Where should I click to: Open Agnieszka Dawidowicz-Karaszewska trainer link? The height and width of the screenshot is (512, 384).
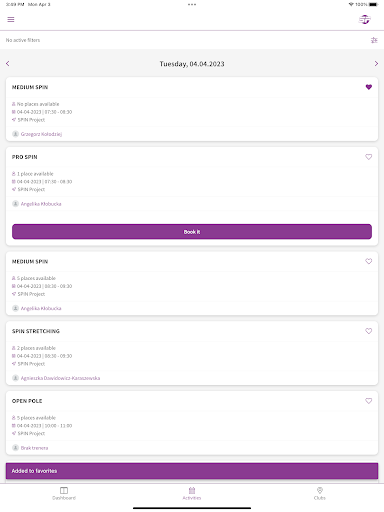(x=60, y=378)
